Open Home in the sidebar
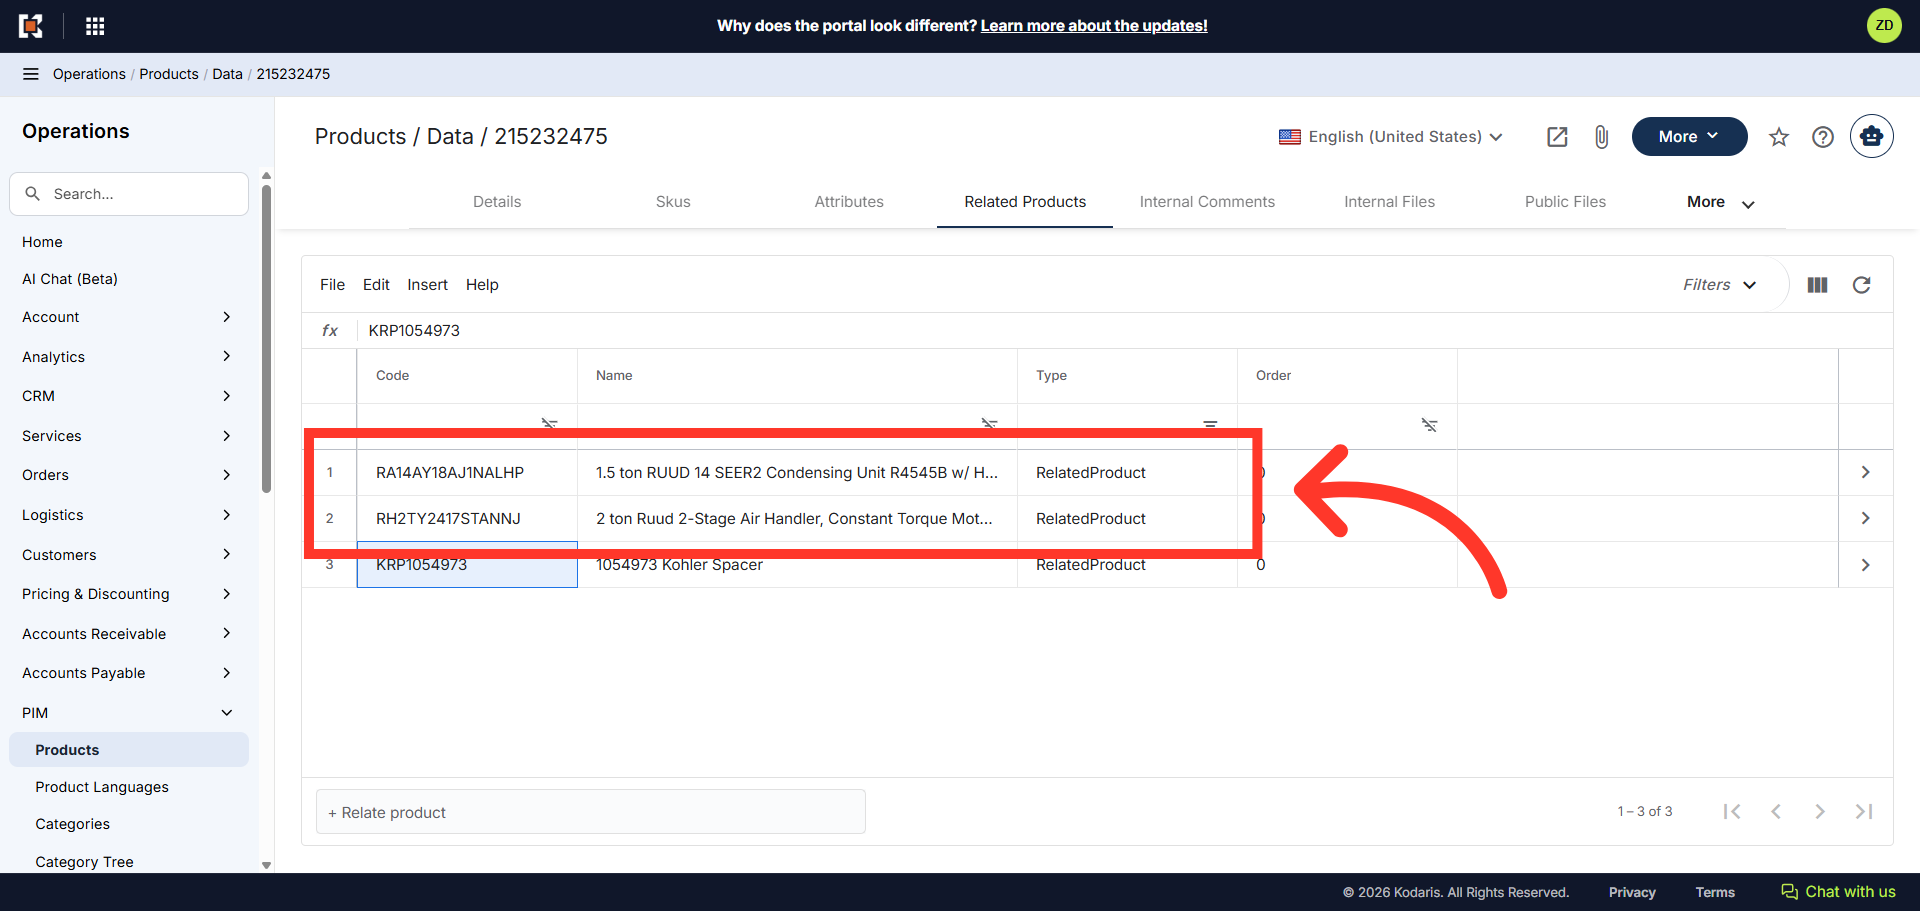This screenshot has height=911, width=1920. point(42,242)
